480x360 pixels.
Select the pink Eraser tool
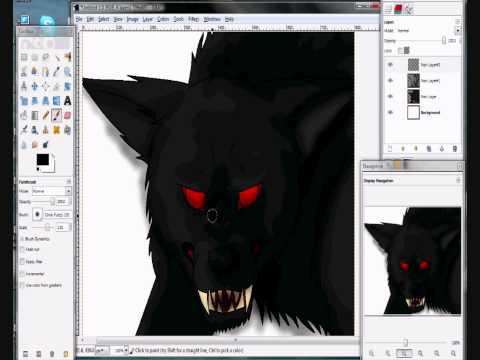68,115
